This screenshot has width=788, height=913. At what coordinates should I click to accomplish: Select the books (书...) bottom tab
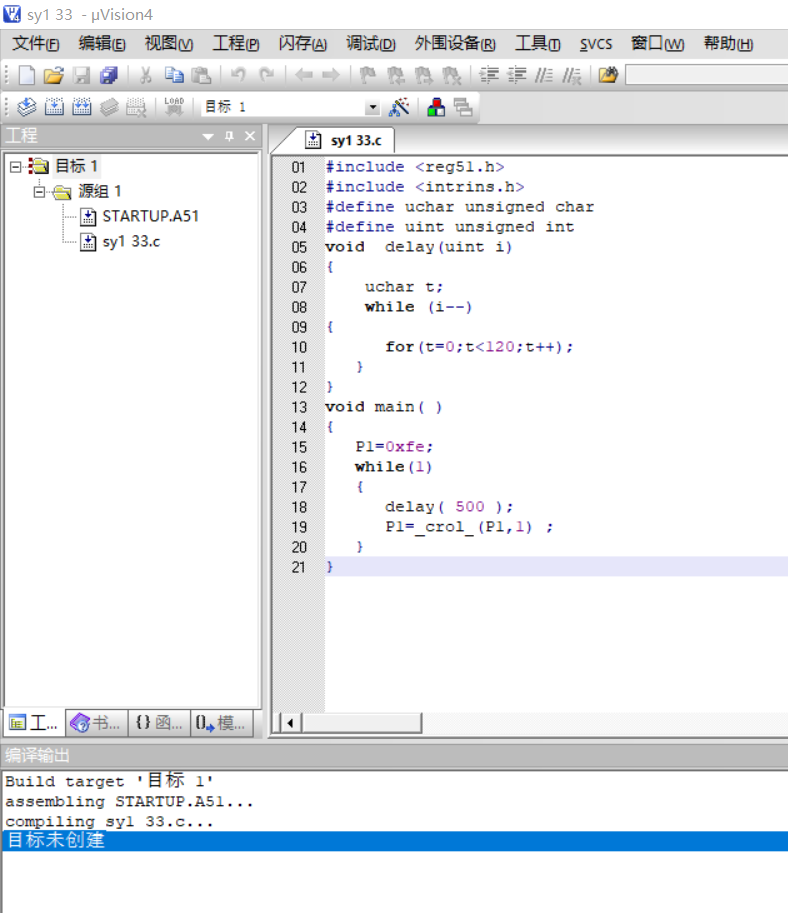(97, 723)
